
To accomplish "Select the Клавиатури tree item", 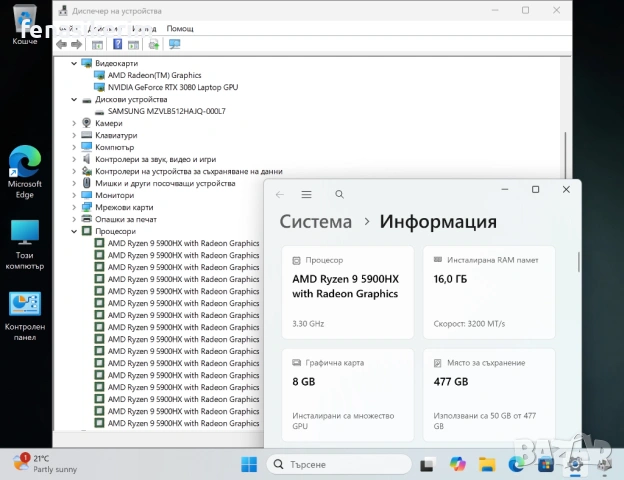I will 116,135.
